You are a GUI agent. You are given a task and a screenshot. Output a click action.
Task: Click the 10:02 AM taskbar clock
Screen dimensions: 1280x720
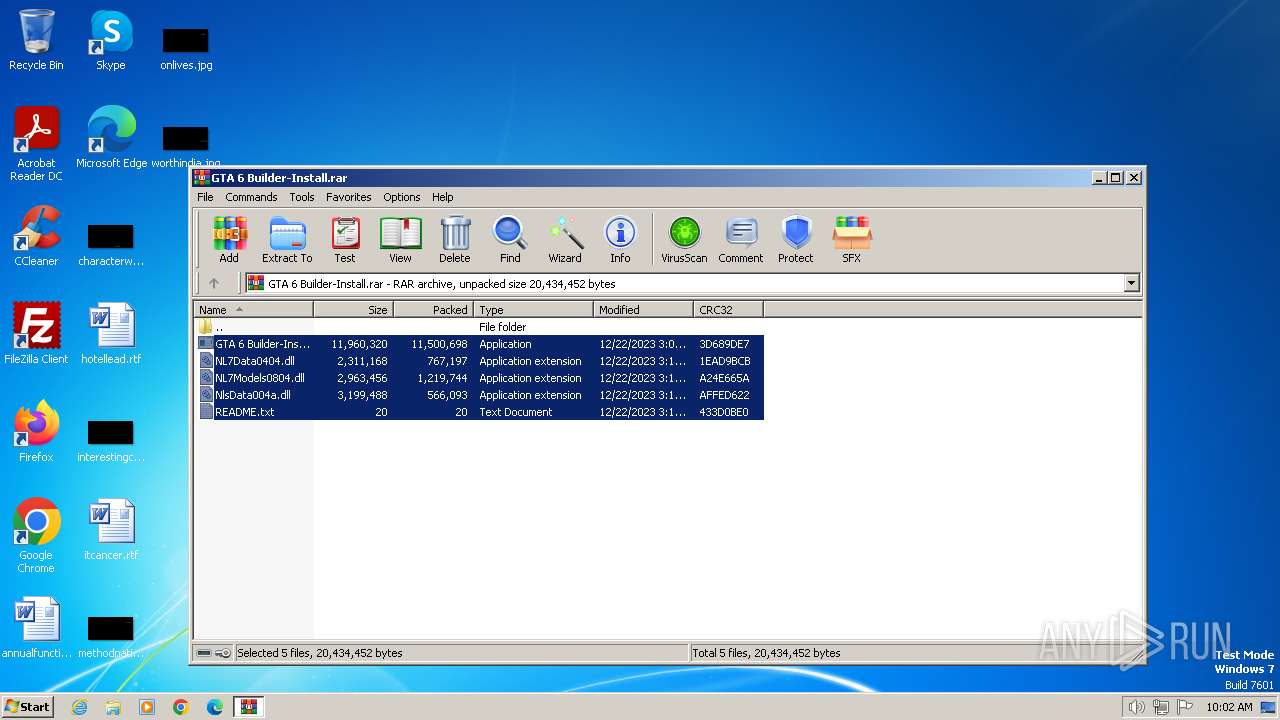(x=1229, y=707)
